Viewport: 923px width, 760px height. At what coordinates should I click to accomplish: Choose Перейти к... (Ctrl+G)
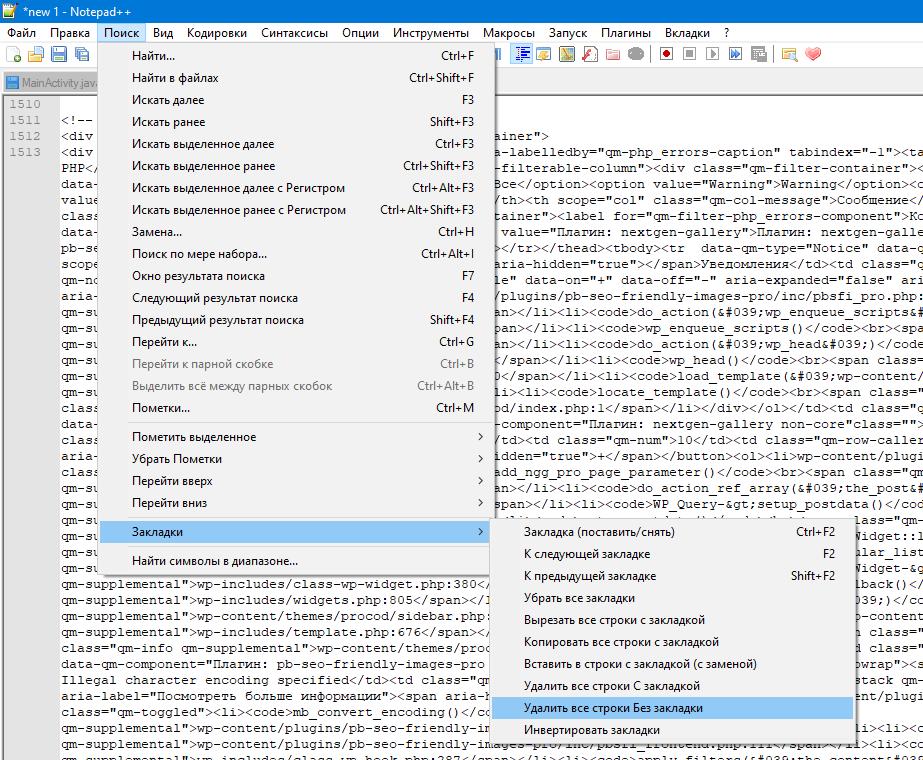pos(296,342)
